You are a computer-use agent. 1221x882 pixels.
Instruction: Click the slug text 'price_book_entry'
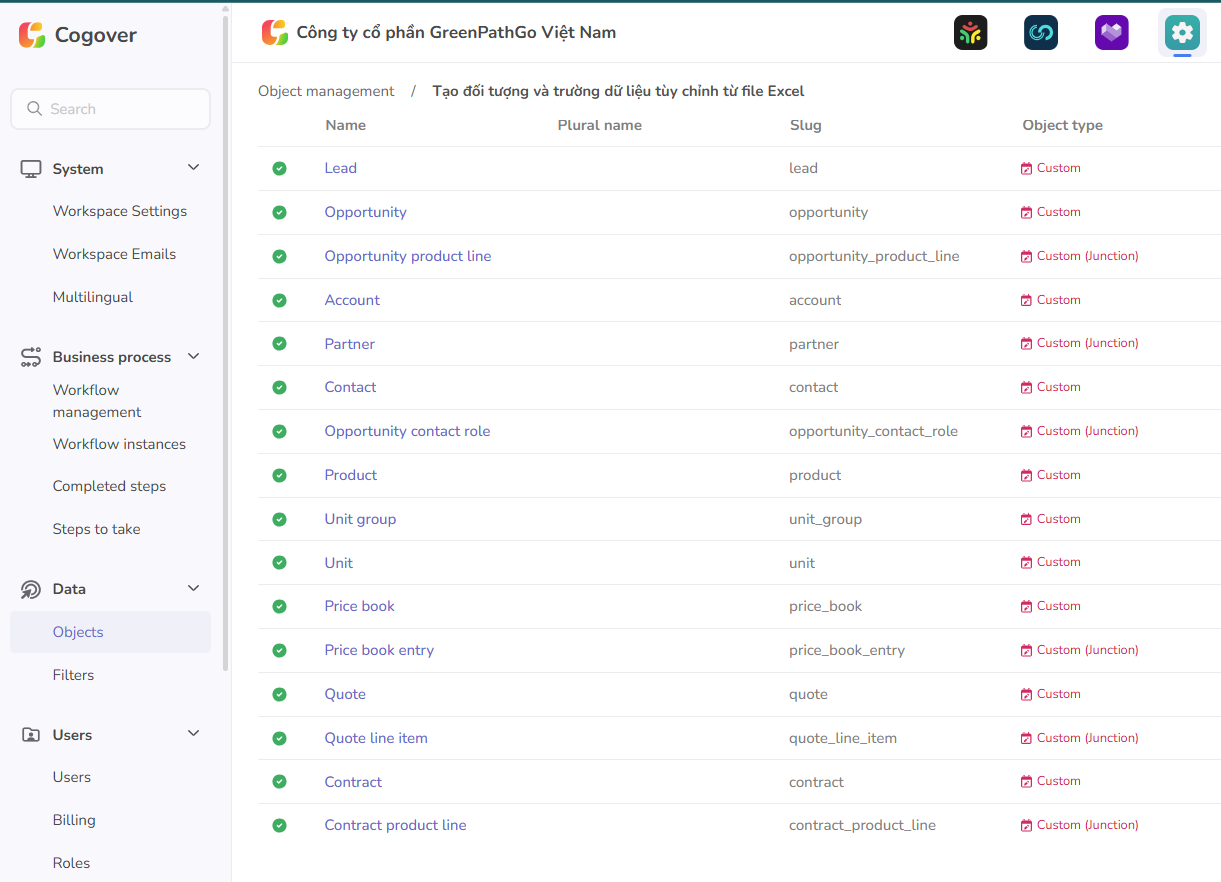(847, 650)
